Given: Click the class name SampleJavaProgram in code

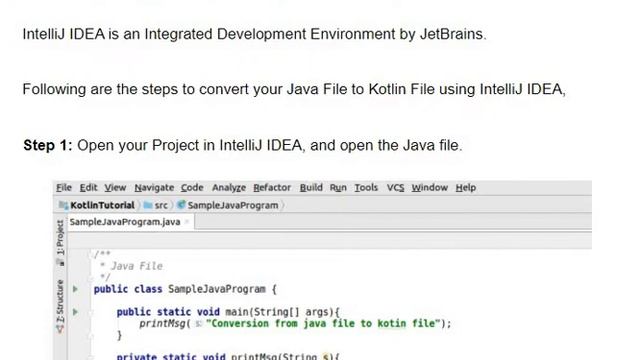Looking at the screenshot, I should tap(217, 289).
